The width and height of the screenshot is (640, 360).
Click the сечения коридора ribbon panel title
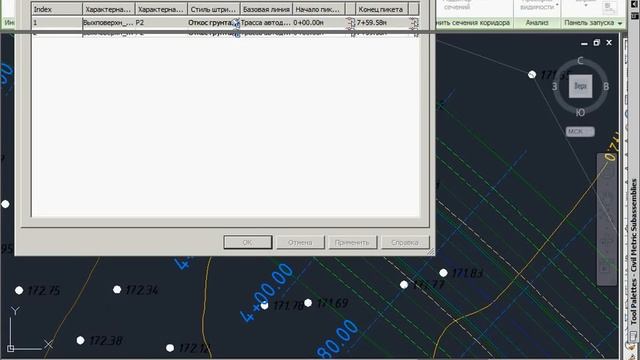[x=474, y=23]
